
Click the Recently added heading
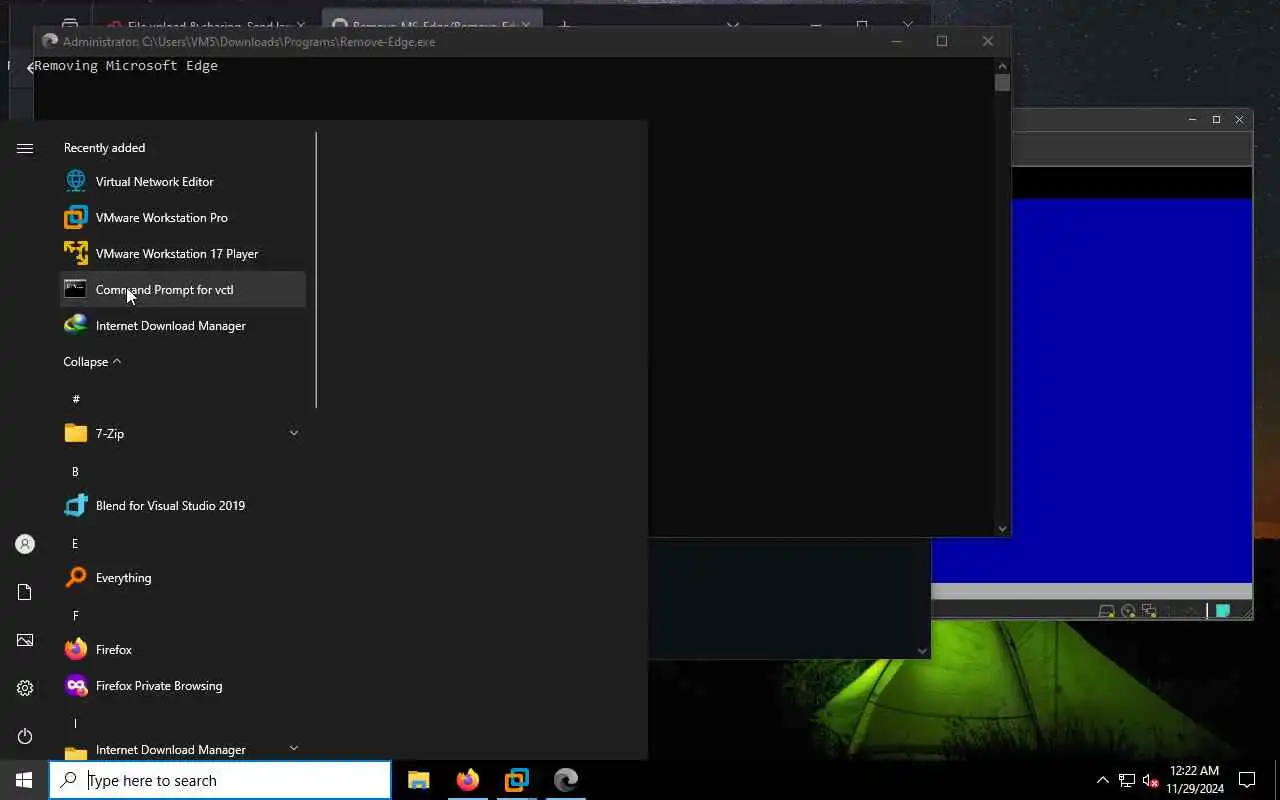coord(104,147)
